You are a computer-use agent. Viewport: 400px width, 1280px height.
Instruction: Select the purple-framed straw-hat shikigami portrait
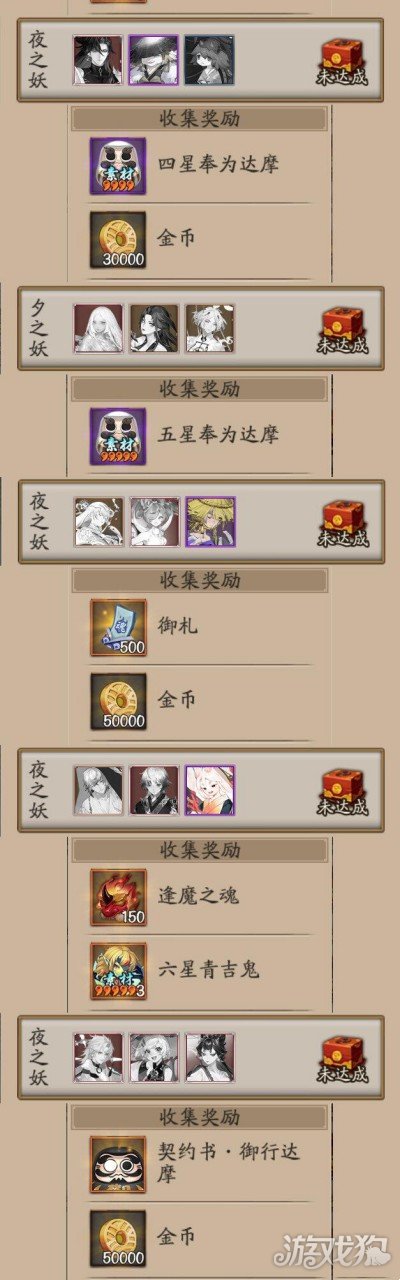210,521
